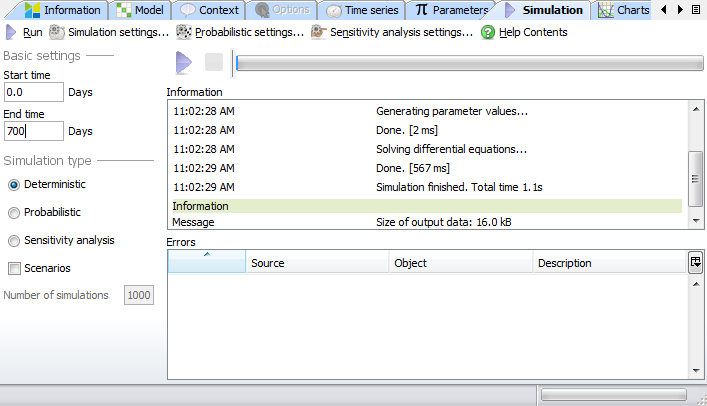This screenshot has width=707, height=406.
Task: Choose Sensitivity analysis radio option
Action: [14, 241]
